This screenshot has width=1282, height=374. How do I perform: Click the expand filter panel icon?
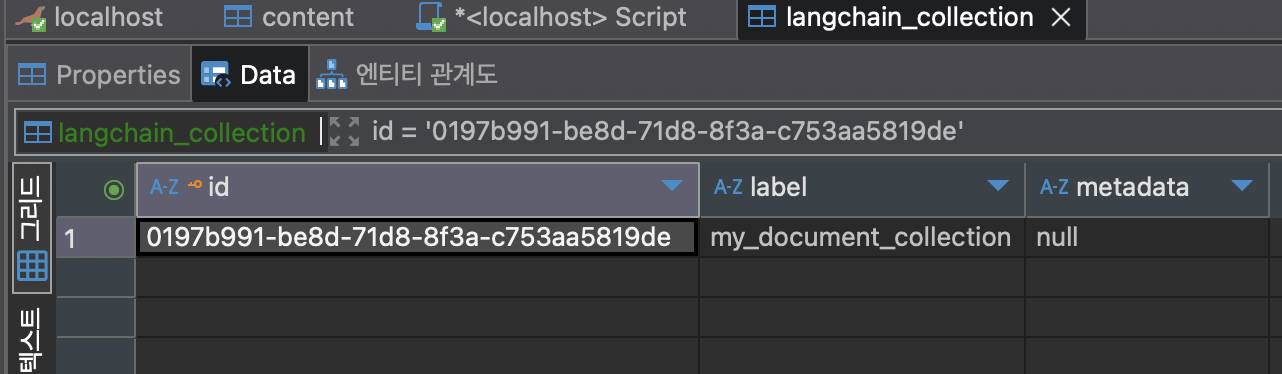(x=344, y=132)
